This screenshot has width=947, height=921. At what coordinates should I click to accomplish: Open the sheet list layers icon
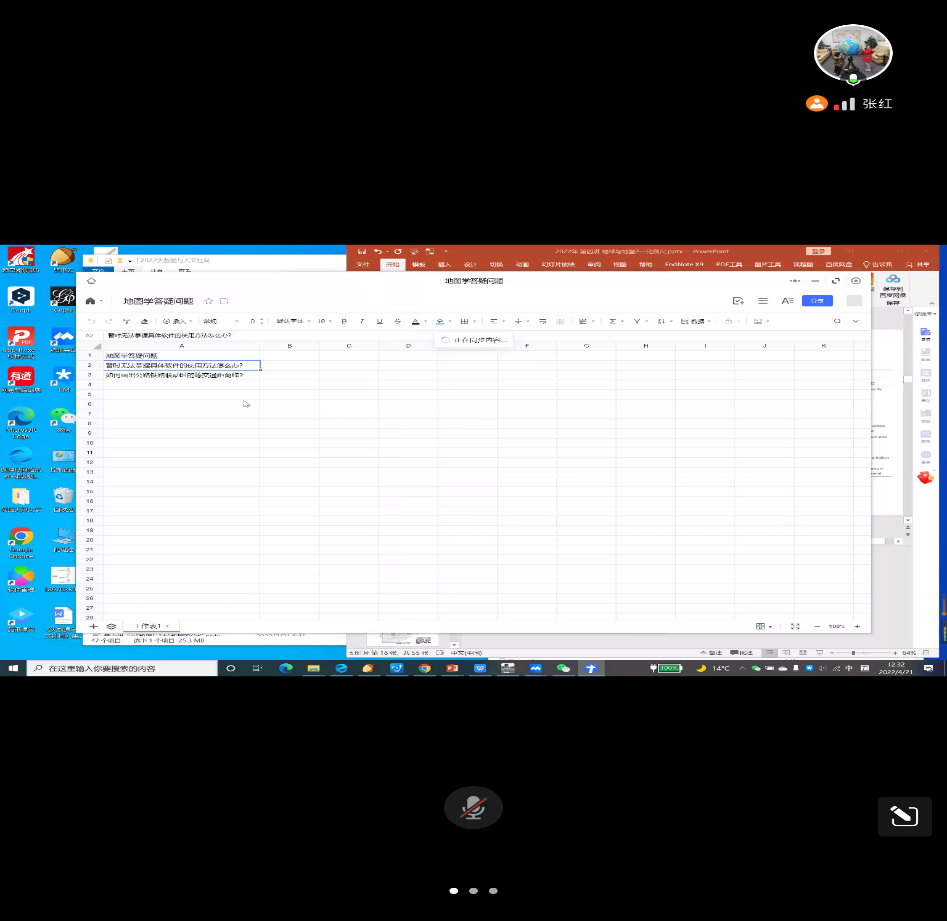tap(111, 626)
